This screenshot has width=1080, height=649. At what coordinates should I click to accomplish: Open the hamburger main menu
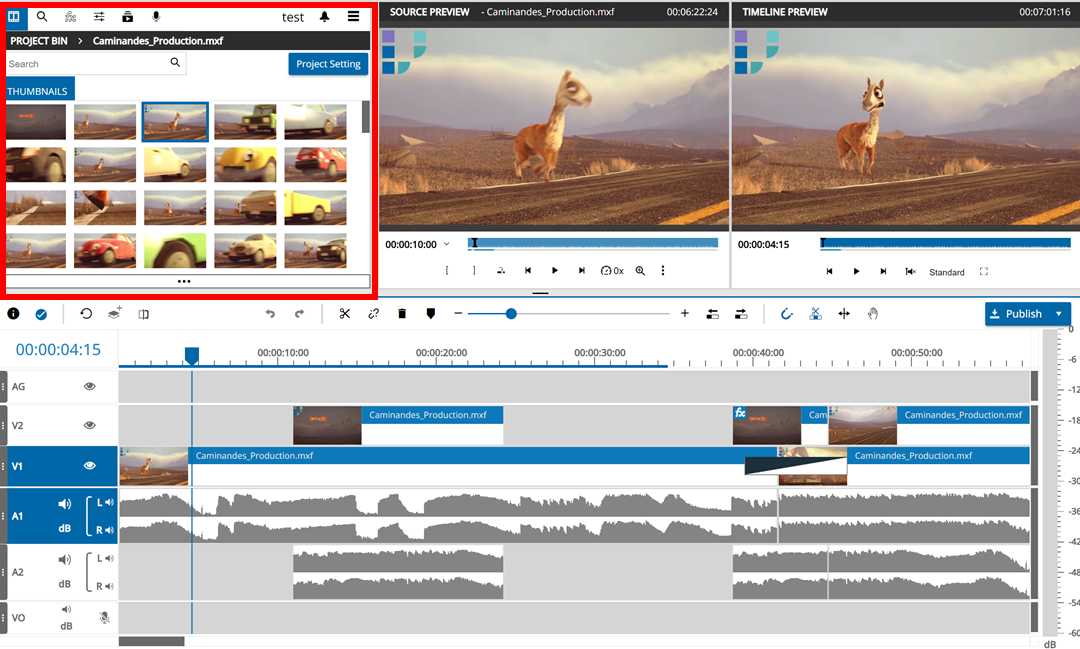[354, 17]
